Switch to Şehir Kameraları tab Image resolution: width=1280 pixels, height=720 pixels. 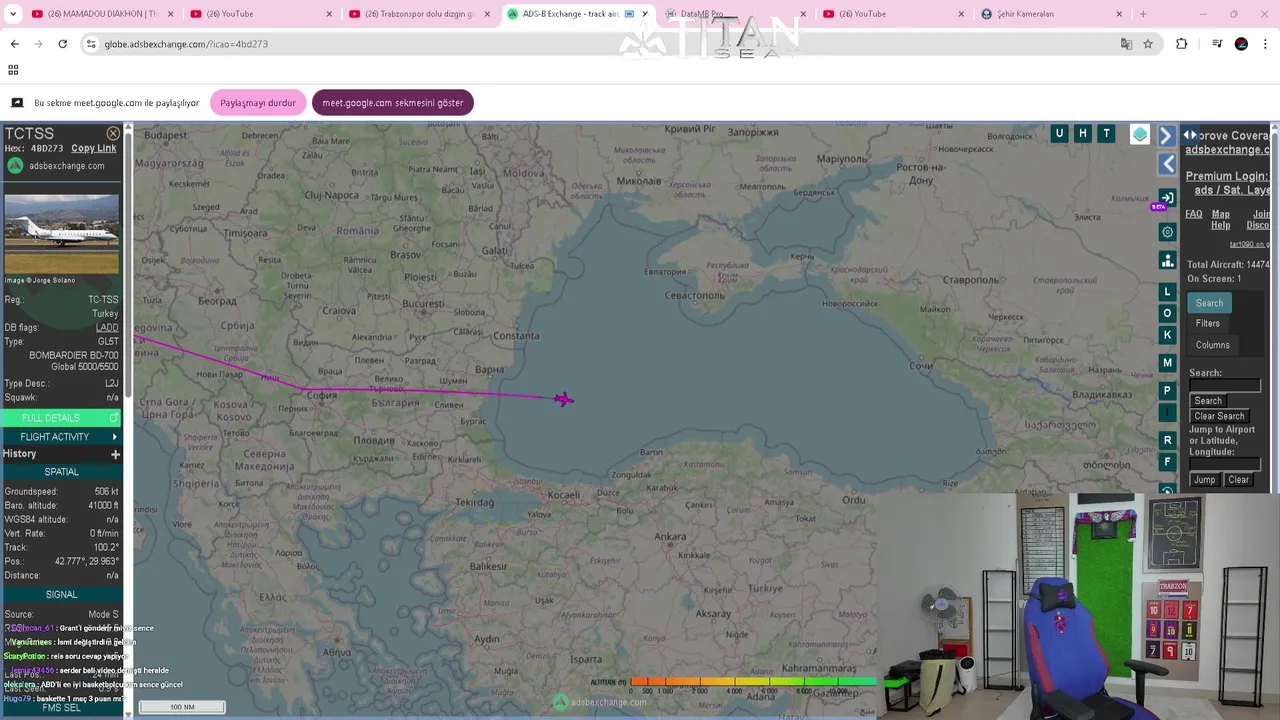(1052, 14)
